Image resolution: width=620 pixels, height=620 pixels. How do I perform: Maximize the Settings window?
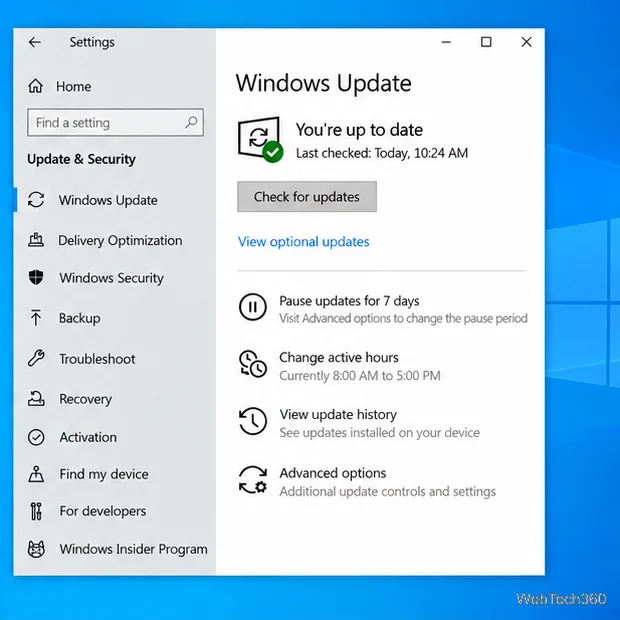(486, 42)
